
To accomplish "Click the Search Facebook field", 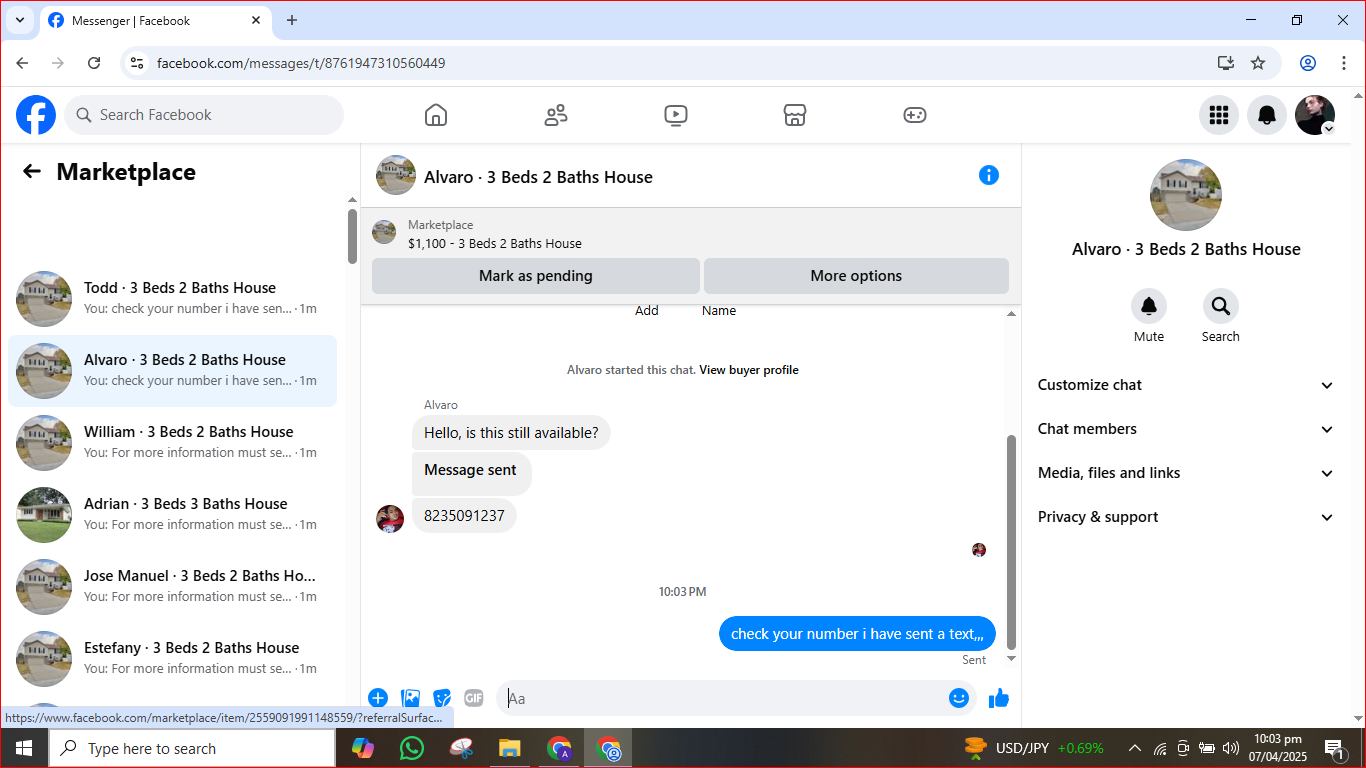I will (204, 115).
